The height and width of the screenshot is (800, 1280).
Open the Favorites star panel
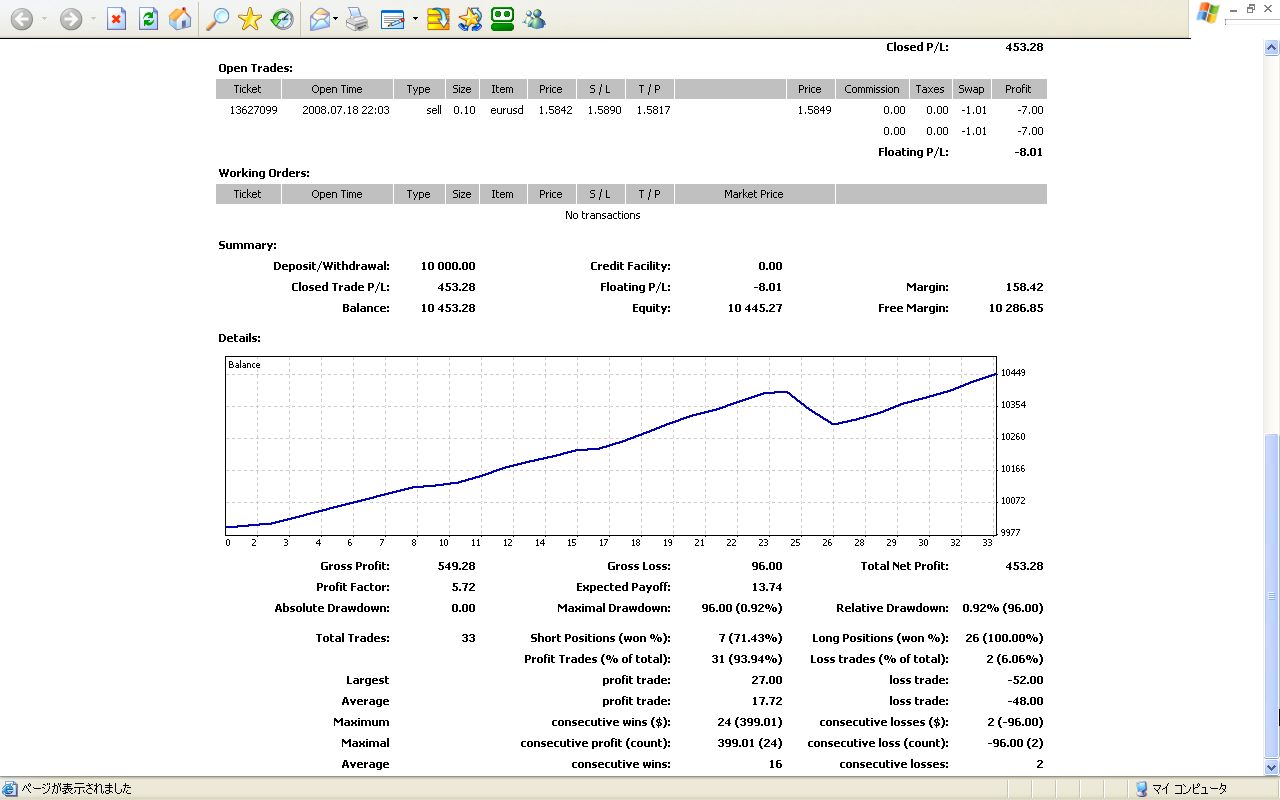pyautogui.click(x=249, y=19)
